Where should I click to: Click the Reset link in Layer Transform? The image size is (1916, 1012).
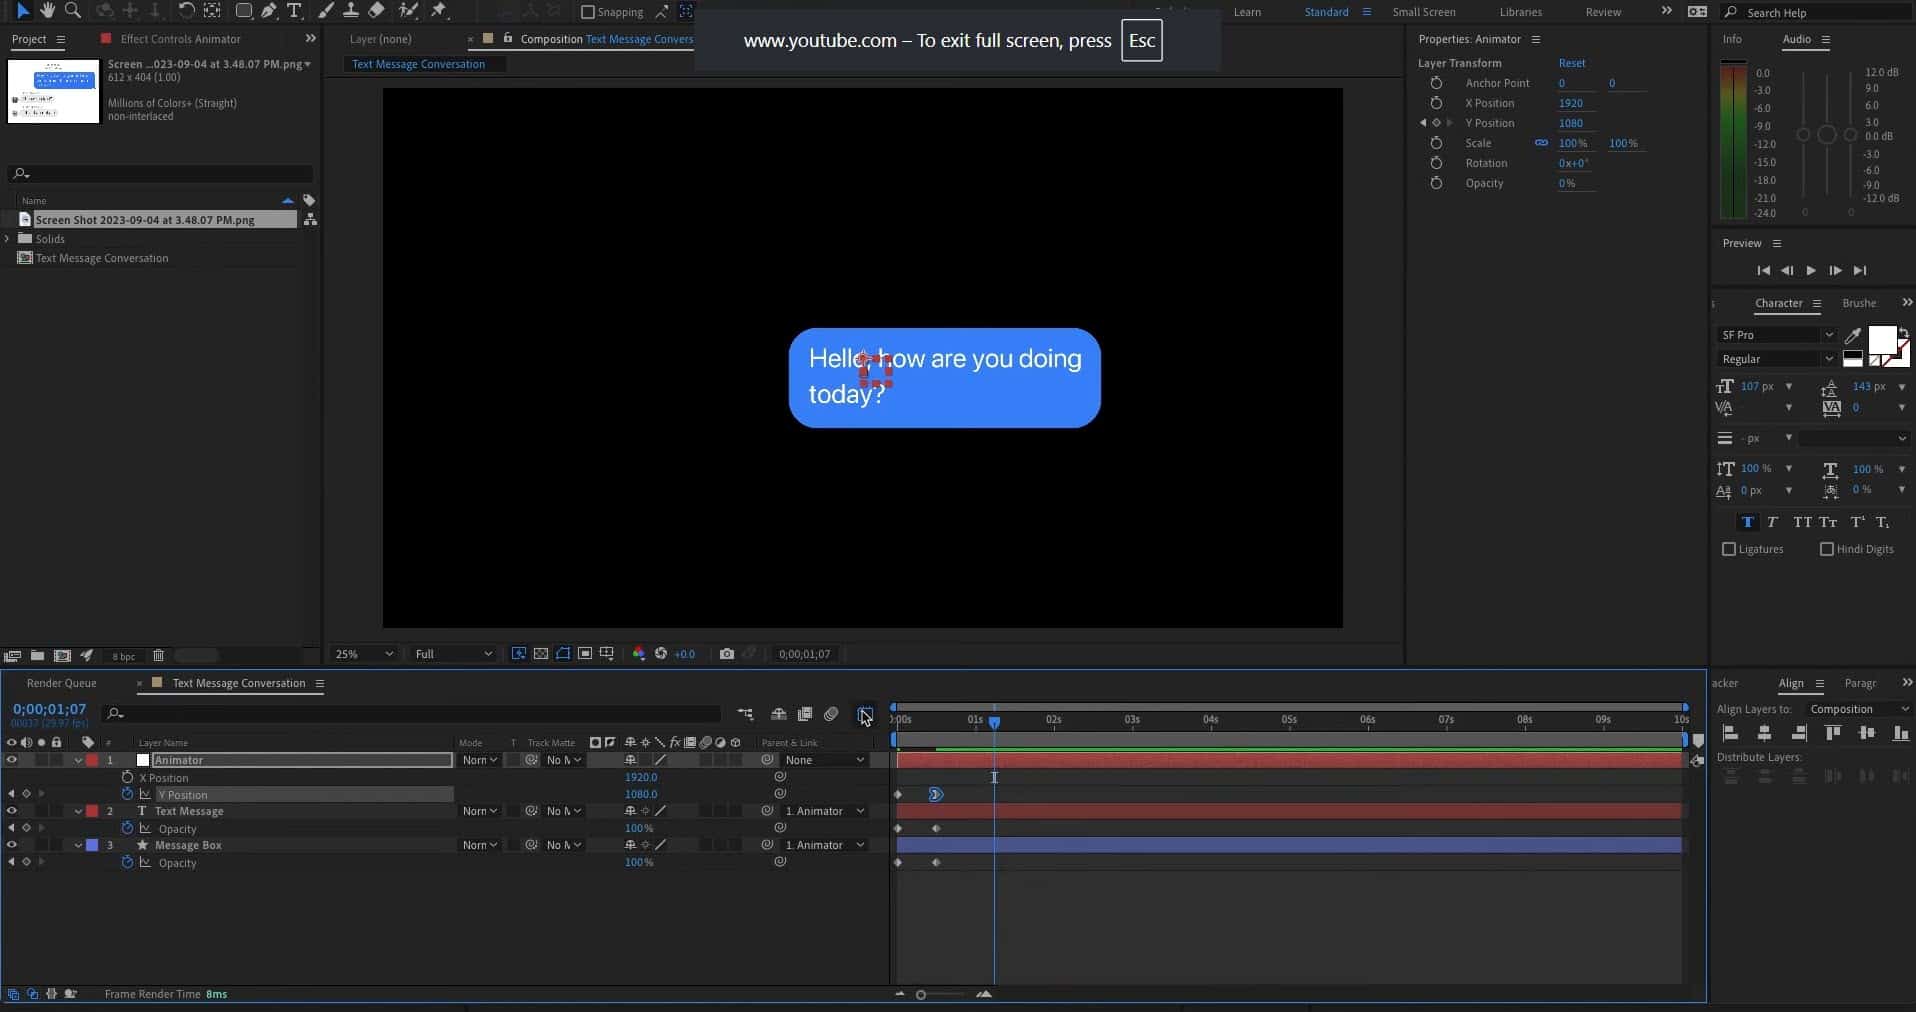click(x=1570, y=62)
